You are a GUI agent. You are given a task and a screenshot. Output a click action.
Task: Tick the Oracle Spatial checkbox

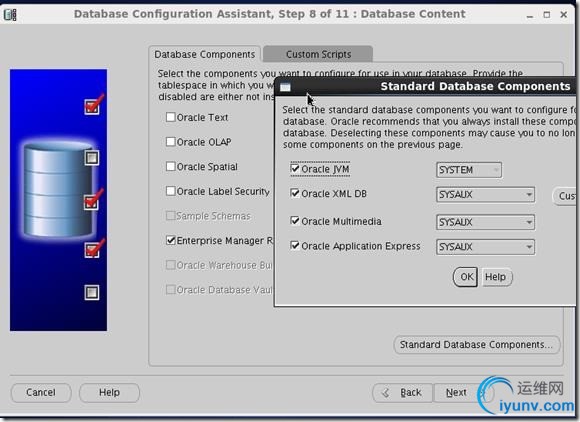(x=171, y=166)
